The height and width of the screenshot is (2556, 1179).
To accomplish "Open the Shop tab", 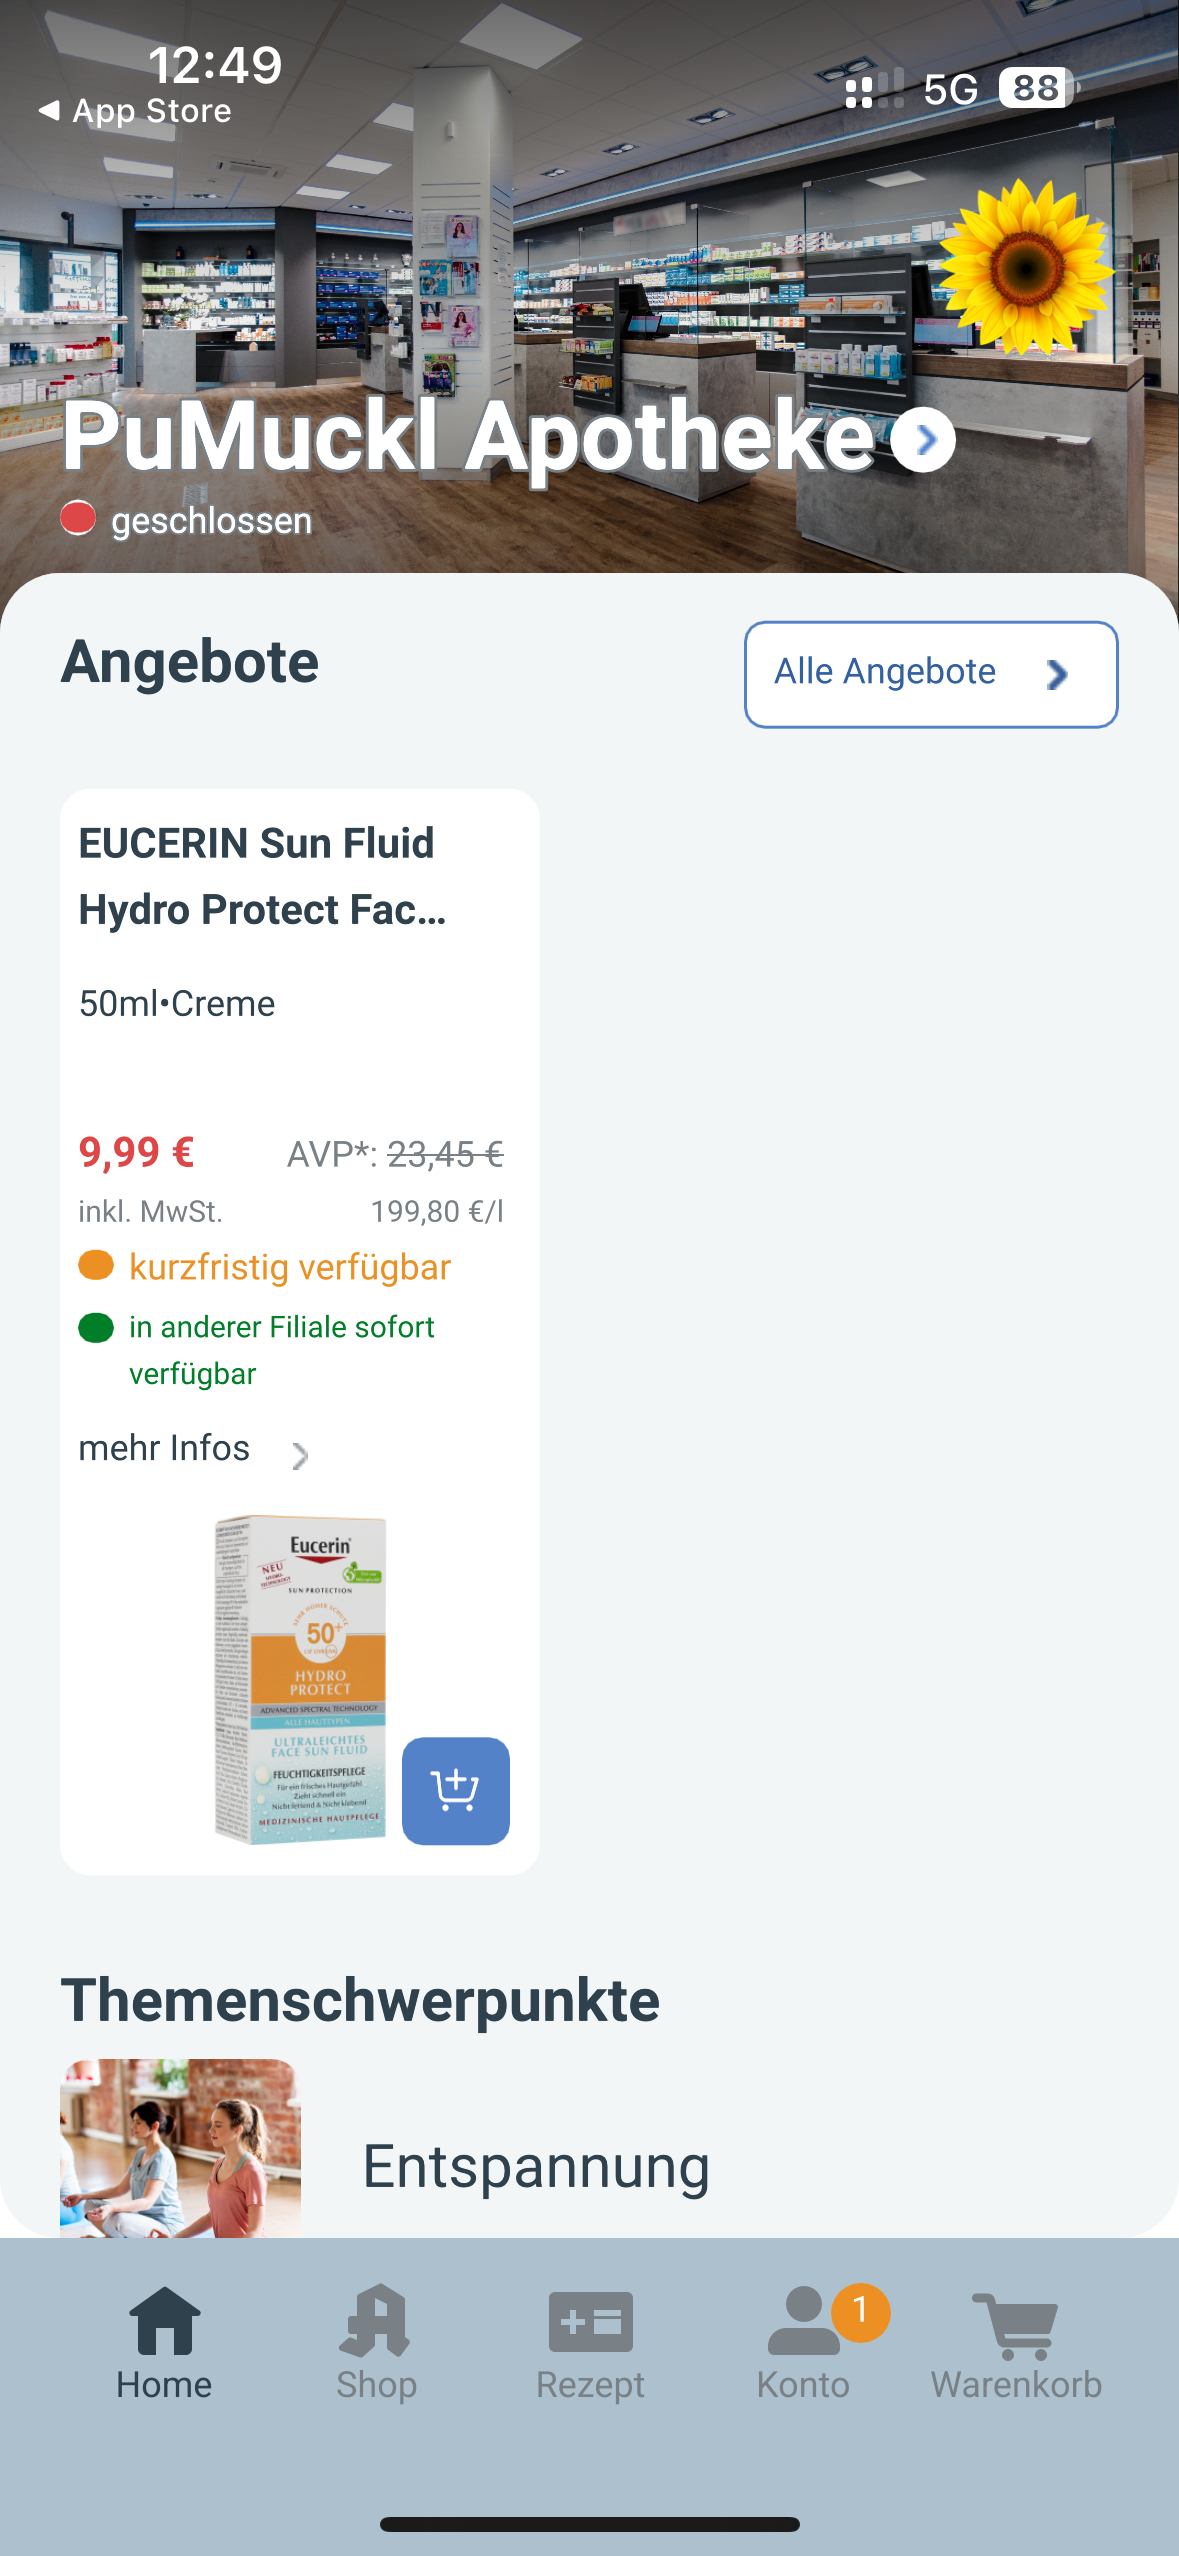I will pos(376,2342).
